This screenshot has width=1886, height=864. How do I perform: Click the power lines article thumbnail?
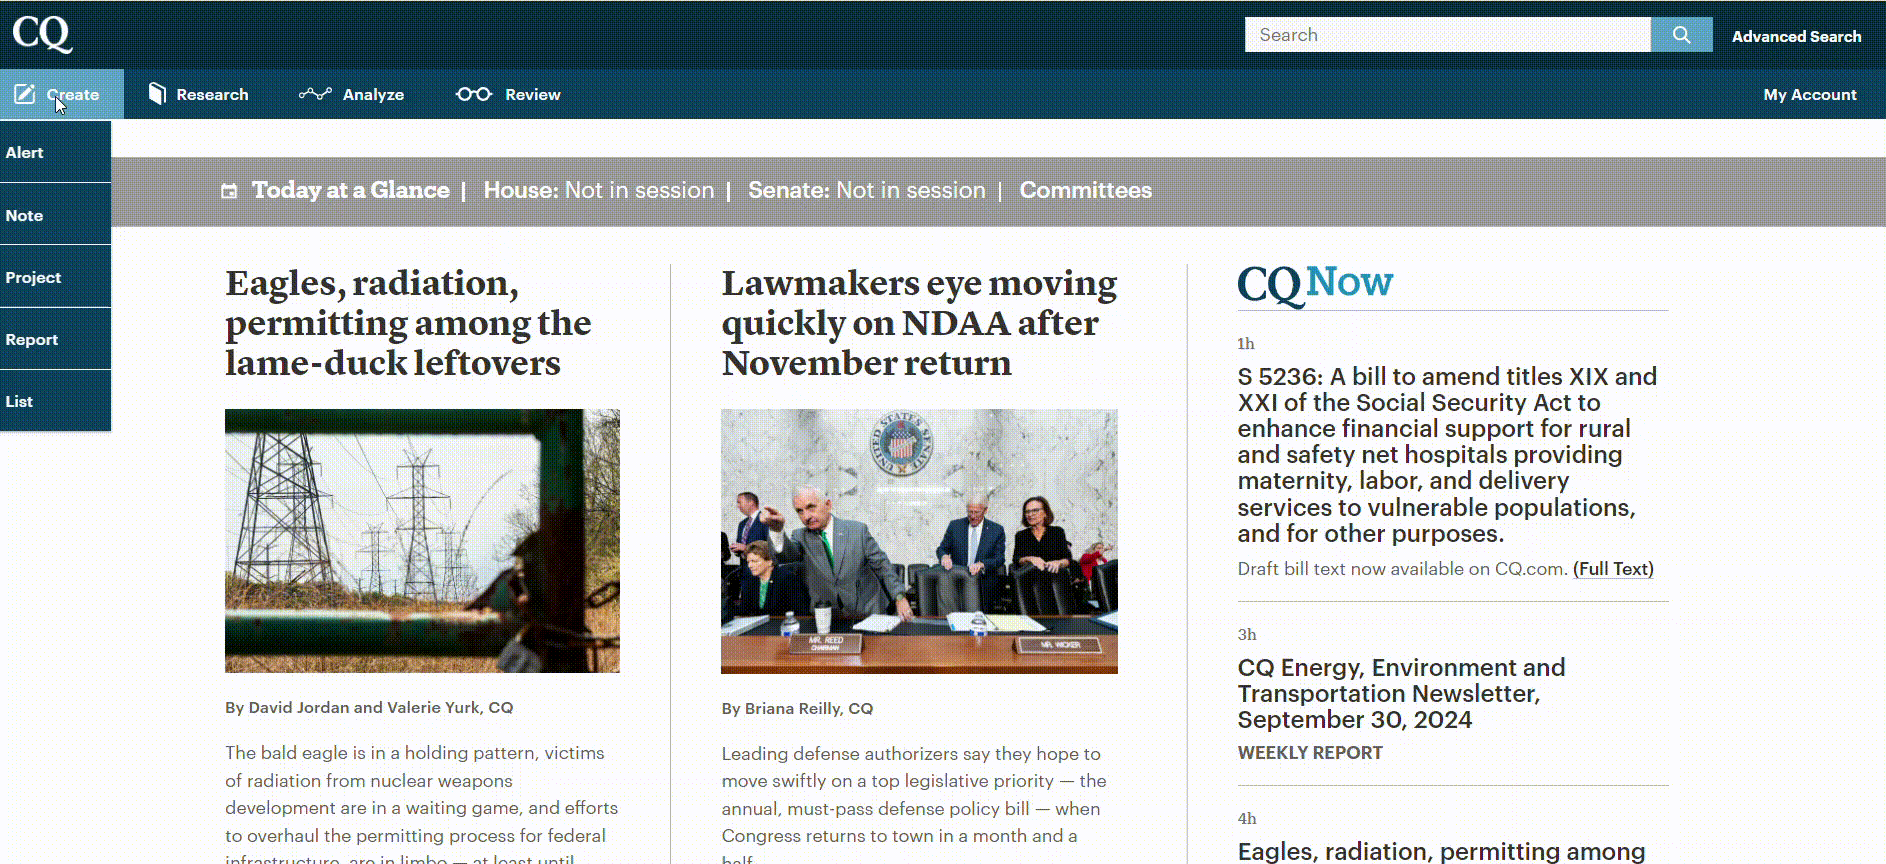[x=422, y=541]
